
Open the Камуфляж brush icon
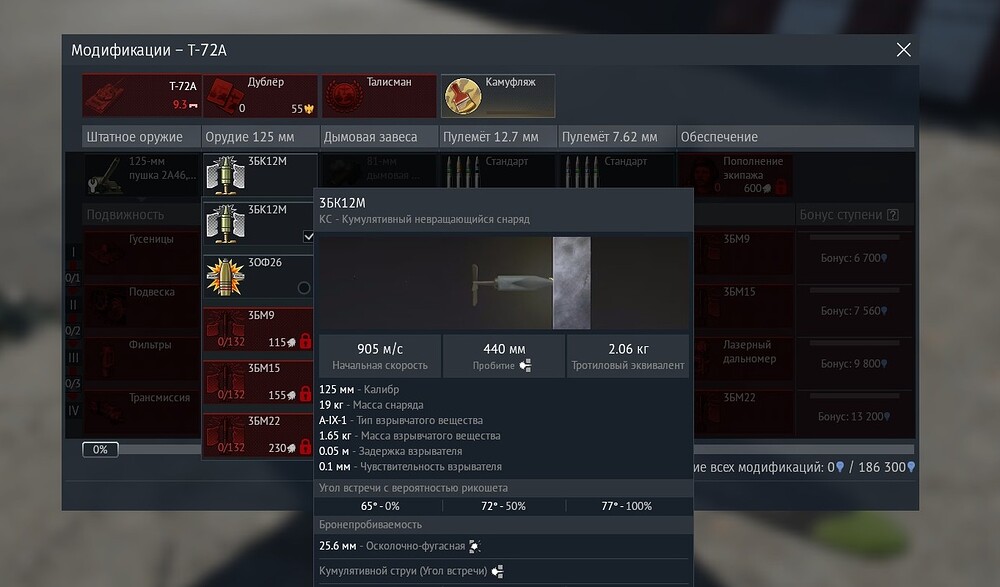462,96
